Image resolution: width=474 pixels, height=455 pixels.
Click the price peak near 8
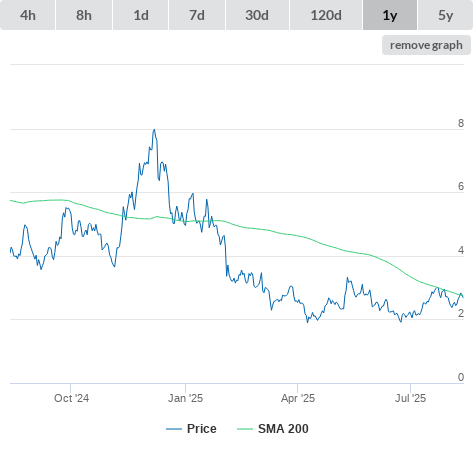[154, 130]
